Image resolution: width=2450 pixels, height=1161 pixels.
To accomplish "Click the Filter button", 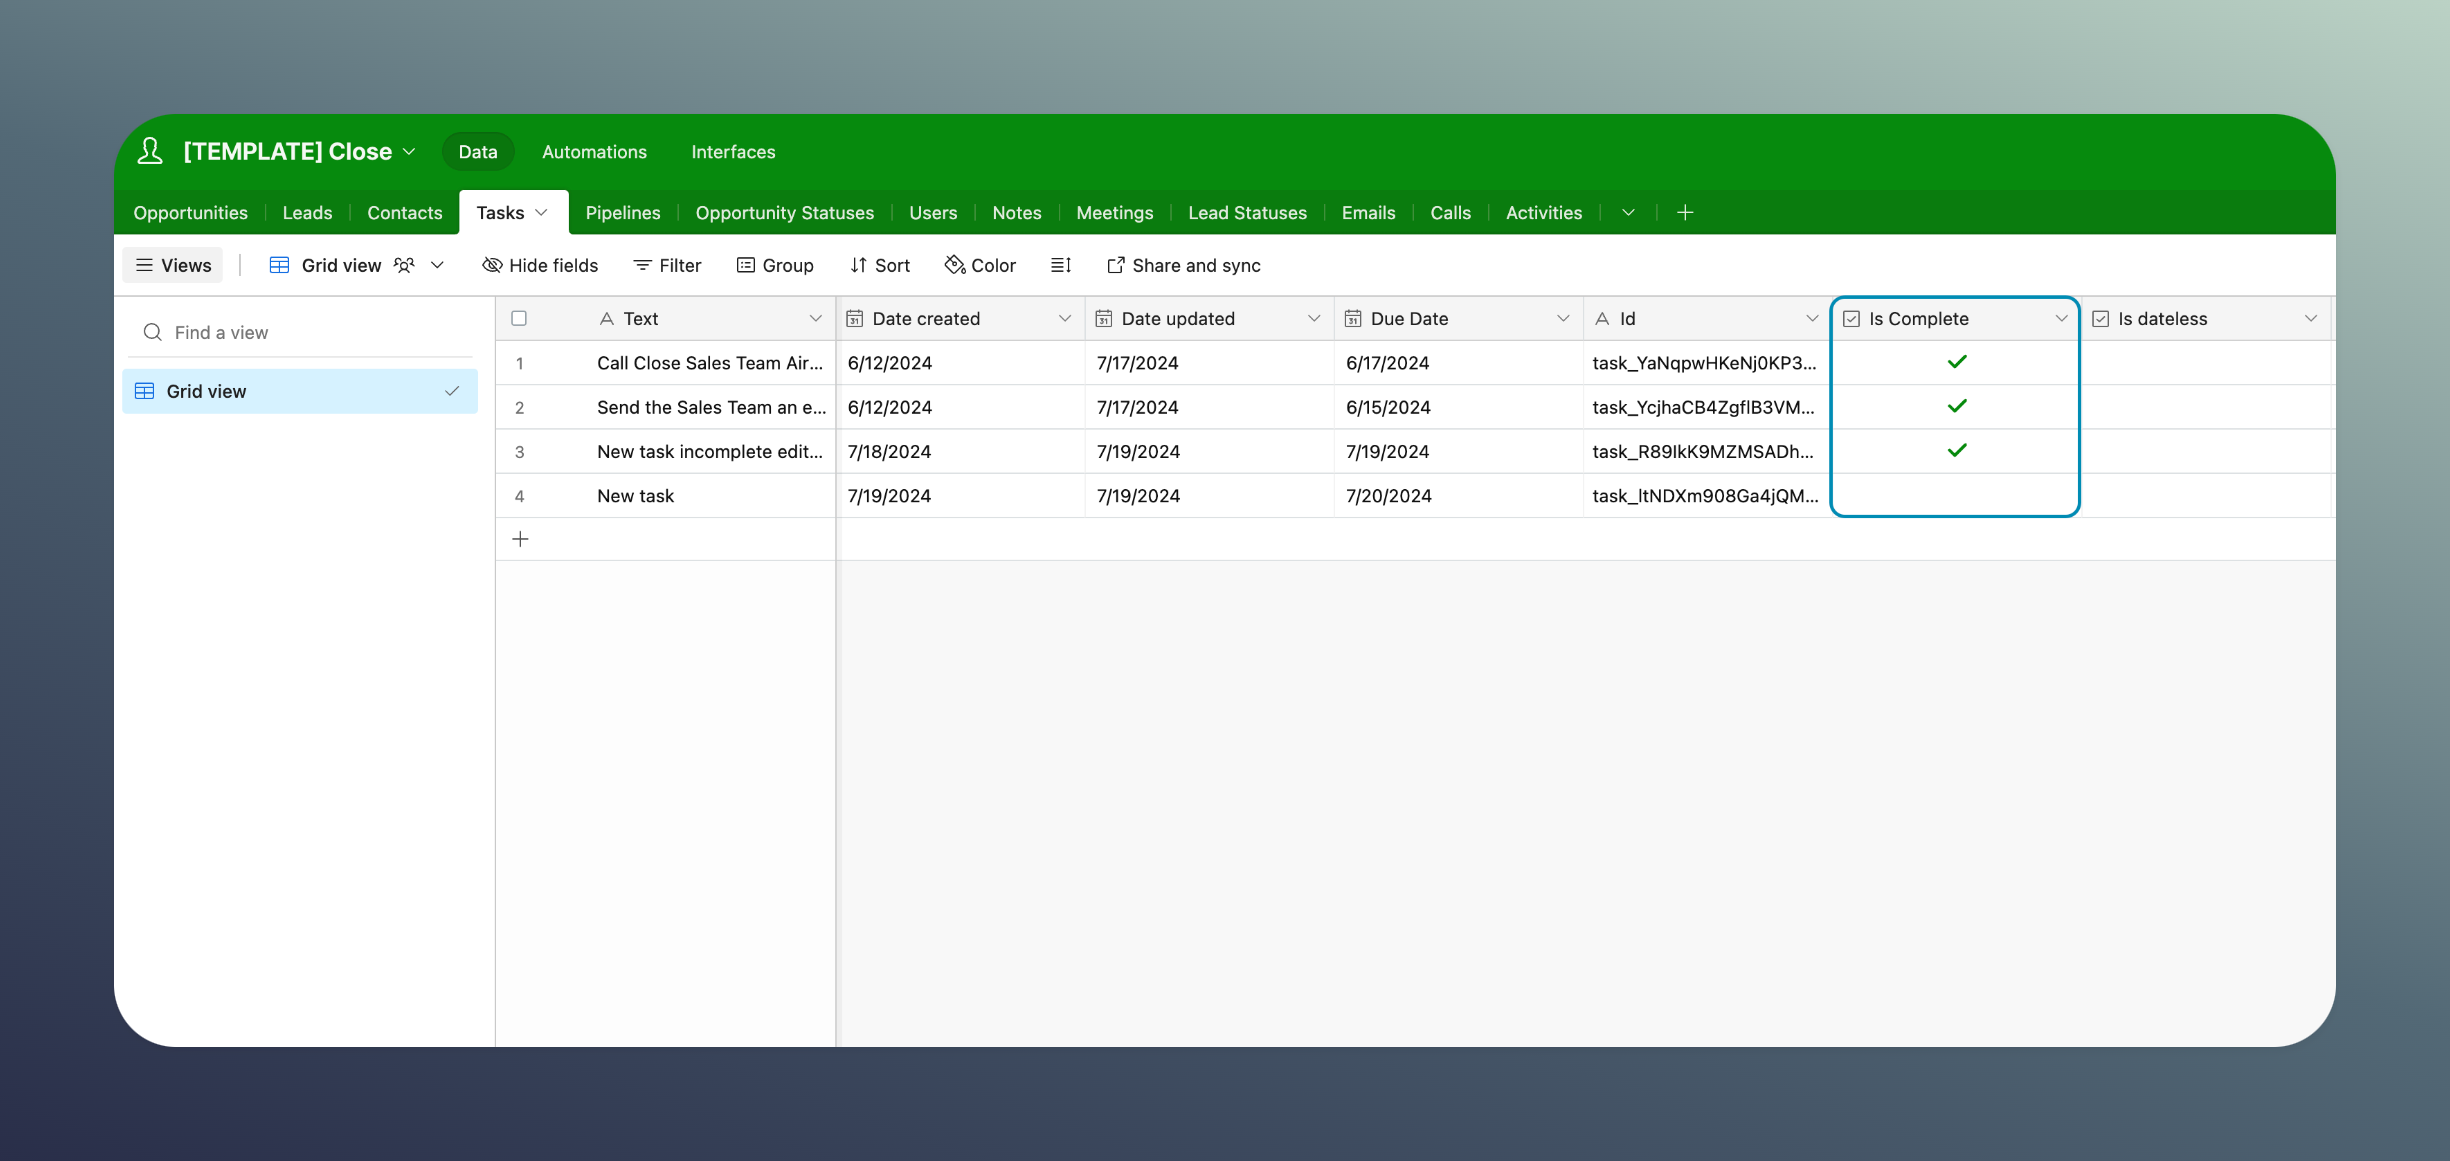I will coord(667,265).
